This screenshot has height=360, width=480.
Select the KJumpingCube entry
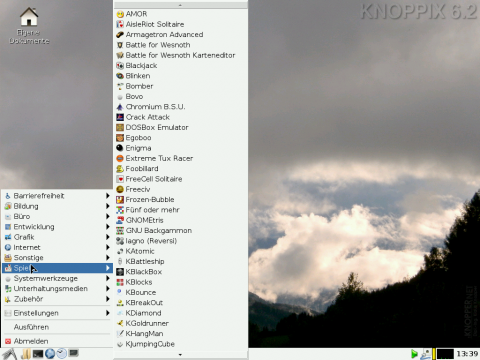coord(180,344)
